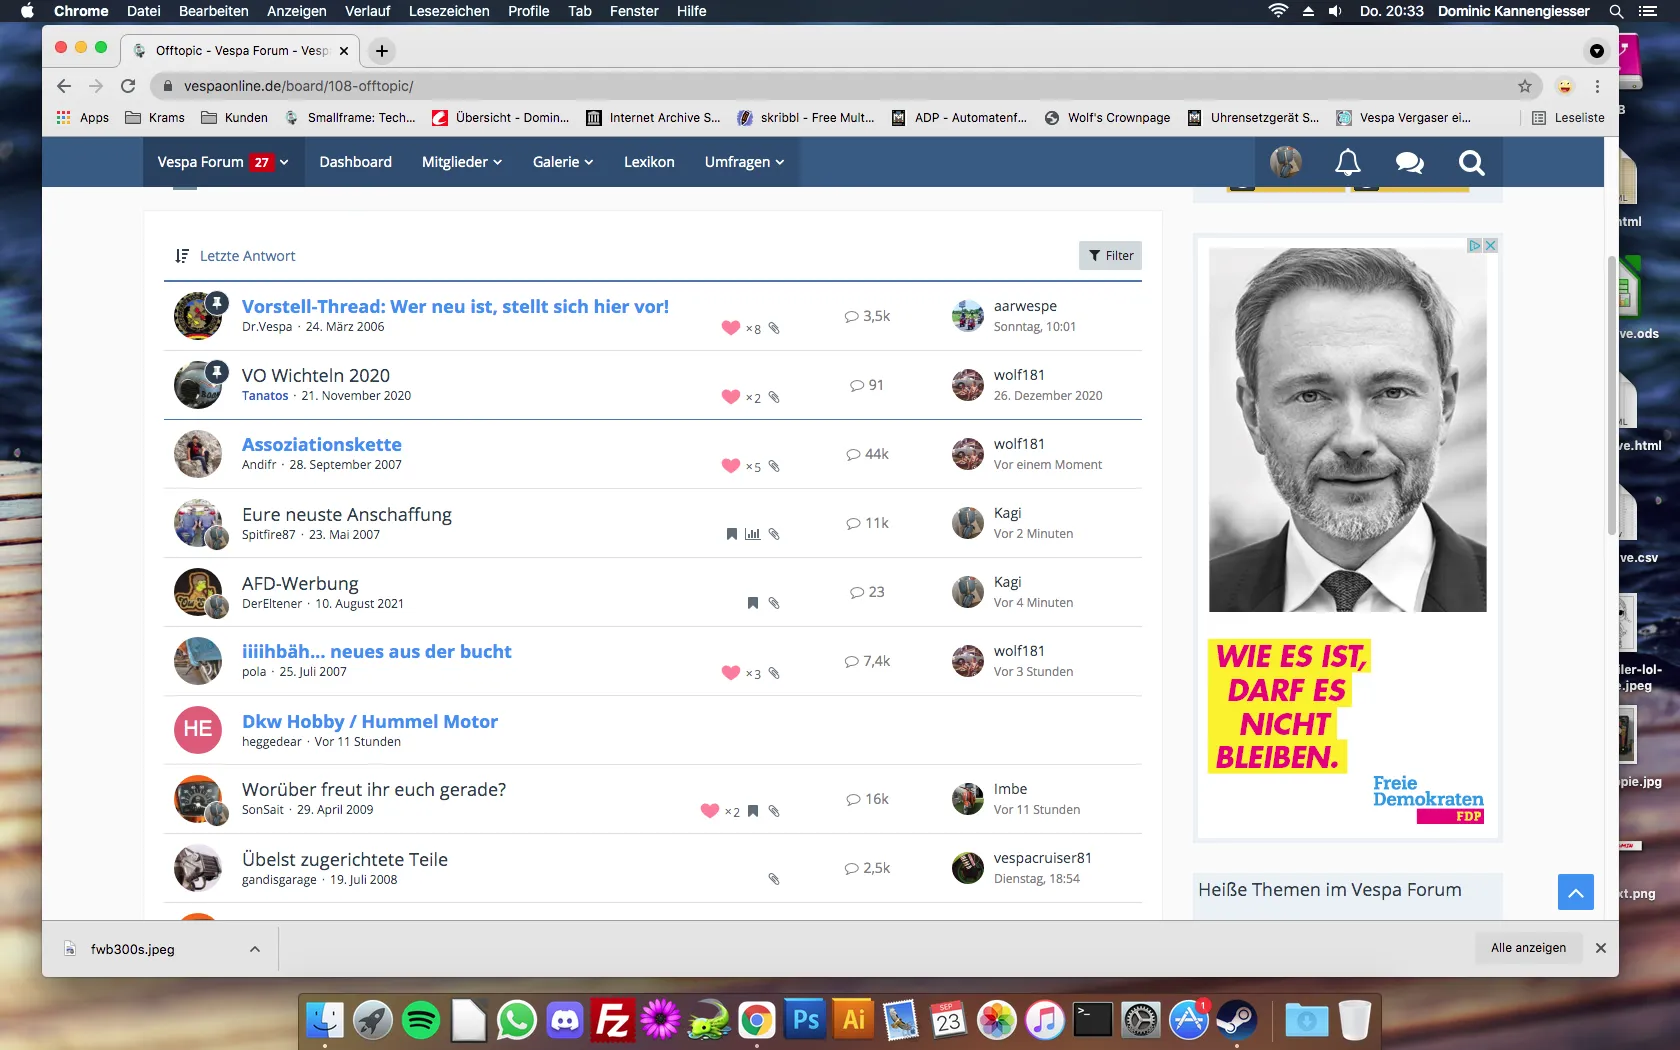Image resolution: width=1680 pixels, height=1050 pixels.
Task: Open a new browser tab
Action: (x=382, y=51)
